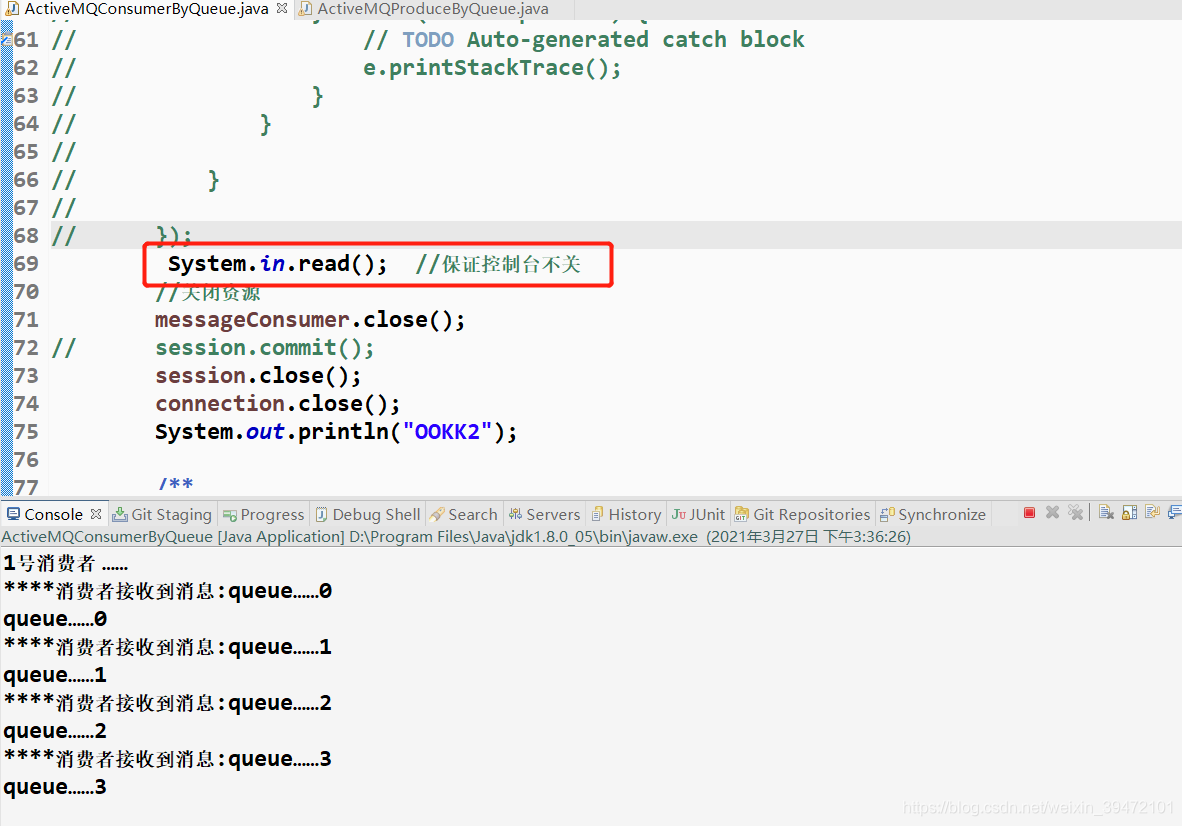The image size is (1182, 826).
Task: Click line number 75 in the gutter
Action: coord(26,432)
